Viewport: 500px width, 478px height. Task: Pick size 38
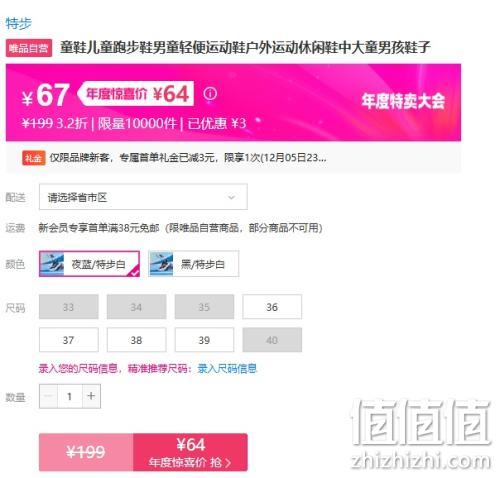tap(136, 340)
